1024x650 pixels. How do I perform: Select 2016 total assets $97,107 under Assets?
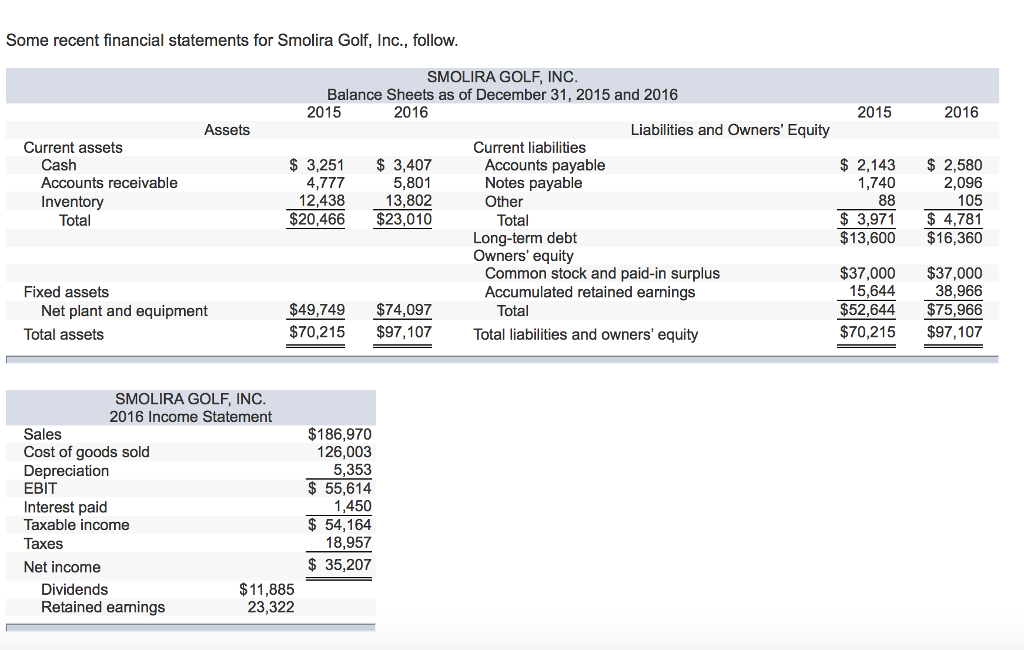pyautogui.click(x=404, y=332)
